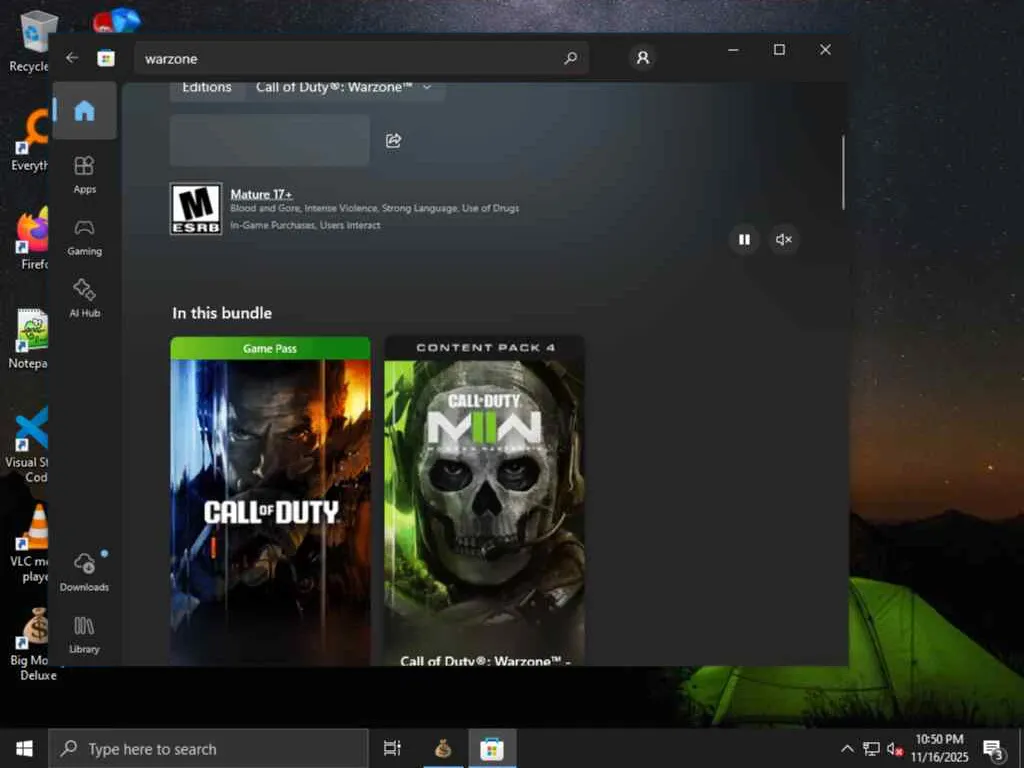This screenshot has width=1024, height=768.
Task: Click the 'In this bundle' heading
Action: pos(222,313)
